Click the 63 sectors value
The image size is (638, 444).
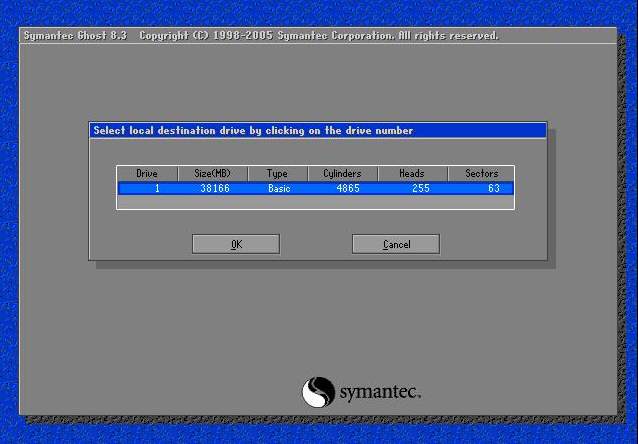(x=493, y=188)
